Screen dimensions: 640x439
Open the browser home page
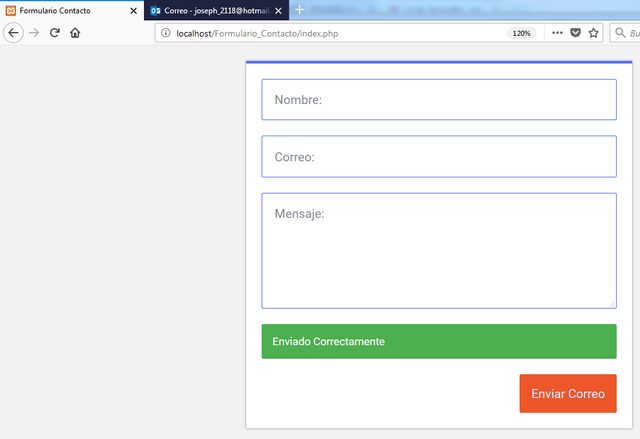[x=75, y=33]
